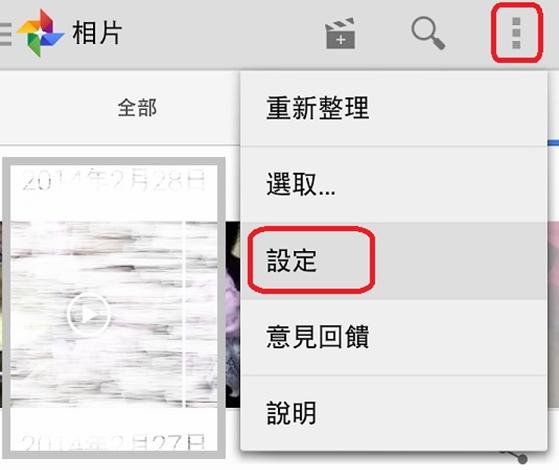The height and width of the screenshot is (470, 559).
Task: Click the 2014年2月27日 date header at bottom
Action: click(x=114, y=443)
